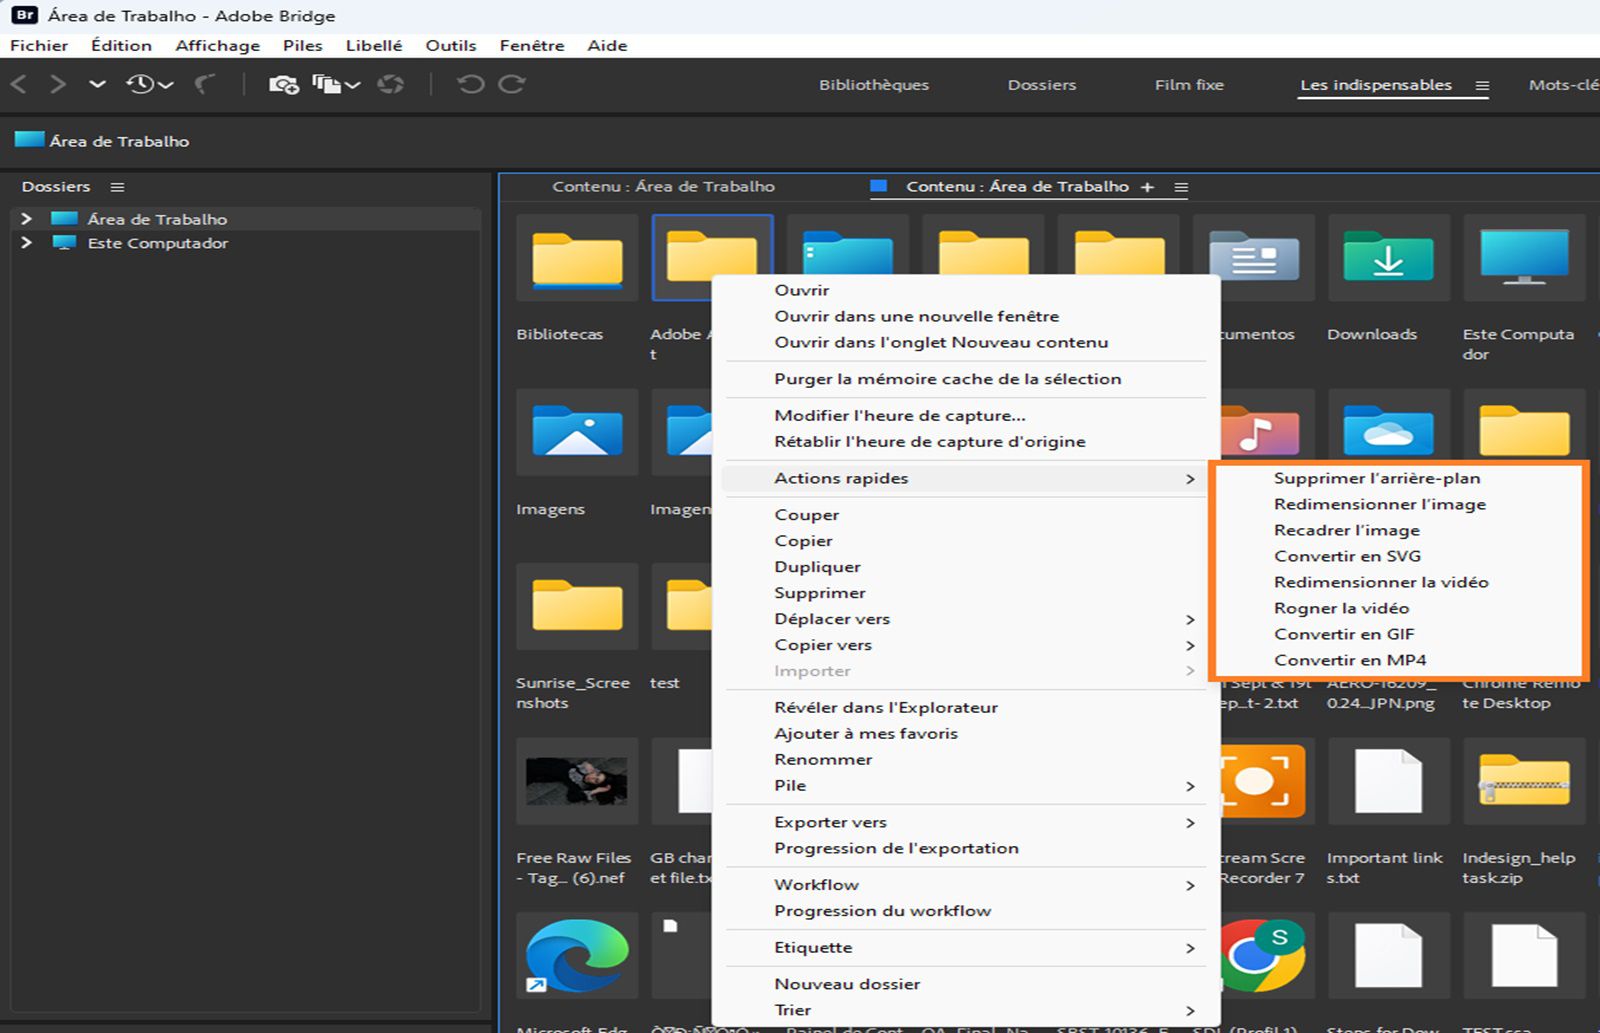The image size is (1600, 1033).
Task: Switch to Dossiers workspace
Action: (x=1042, y=85)
